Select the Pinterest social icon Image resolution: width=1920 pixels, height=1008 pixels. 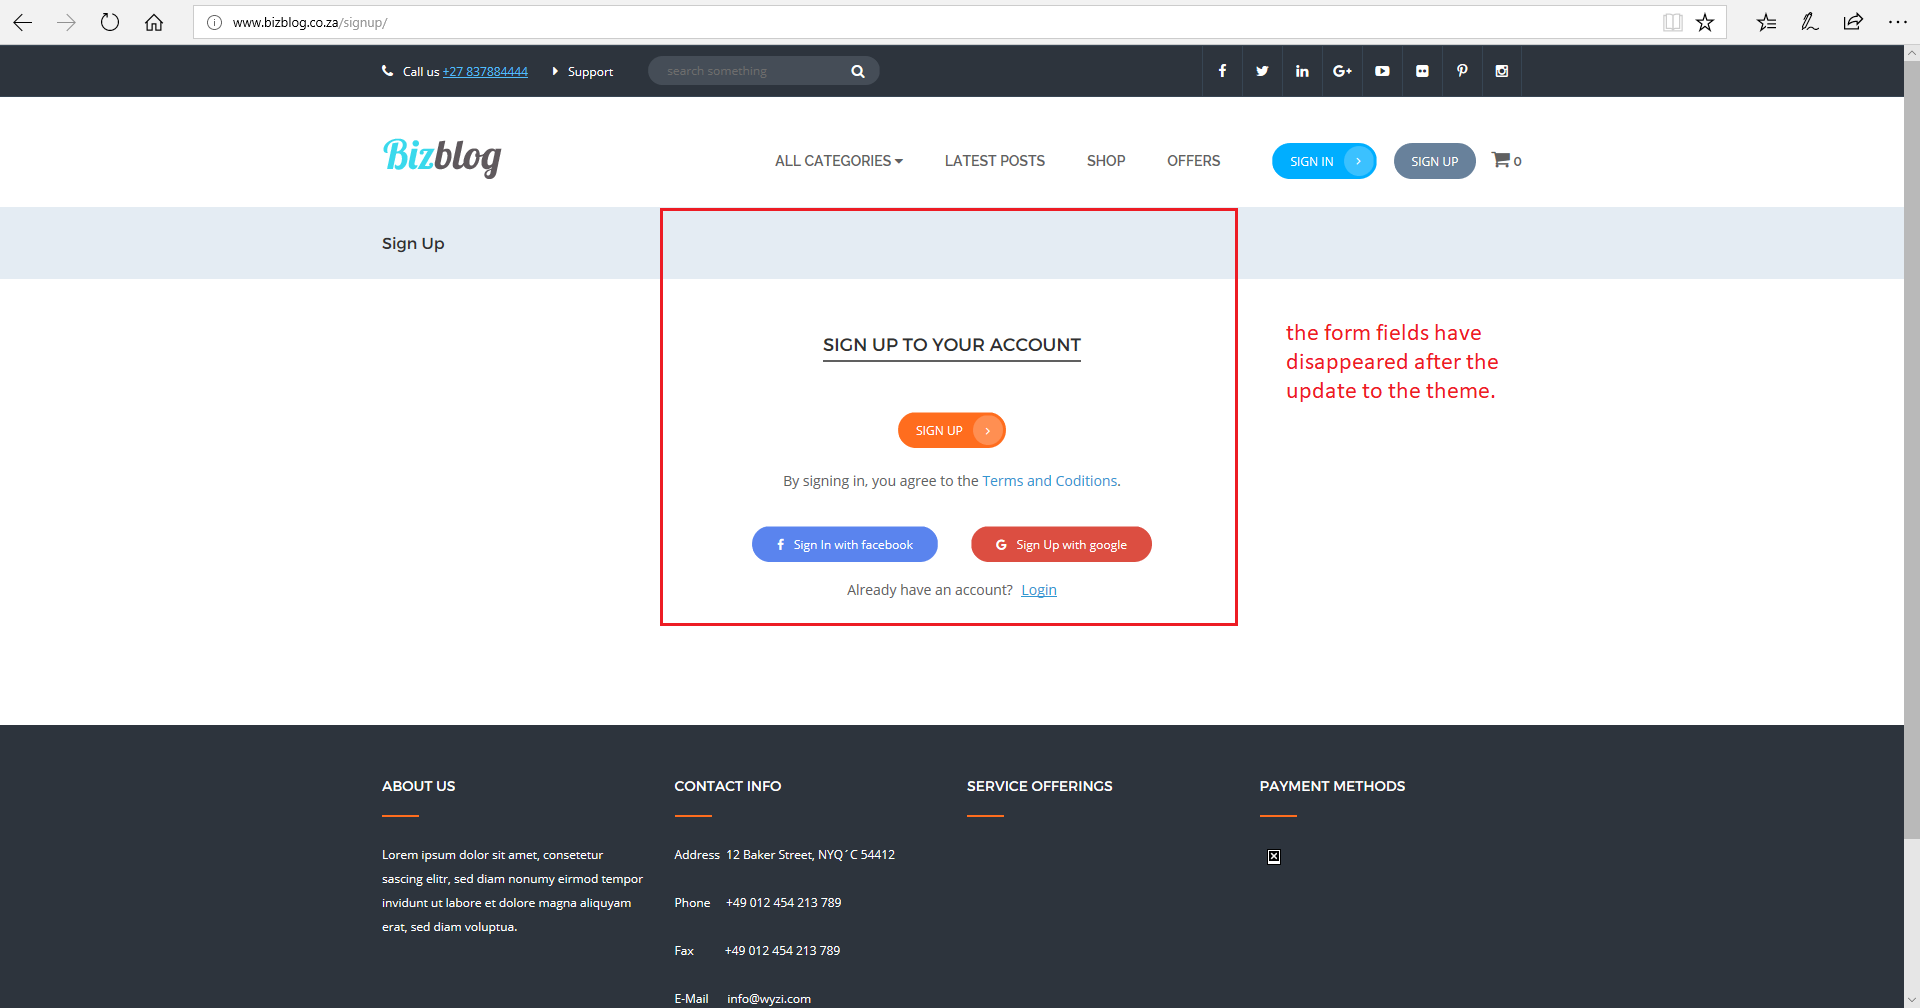(x=1461, y=70)
